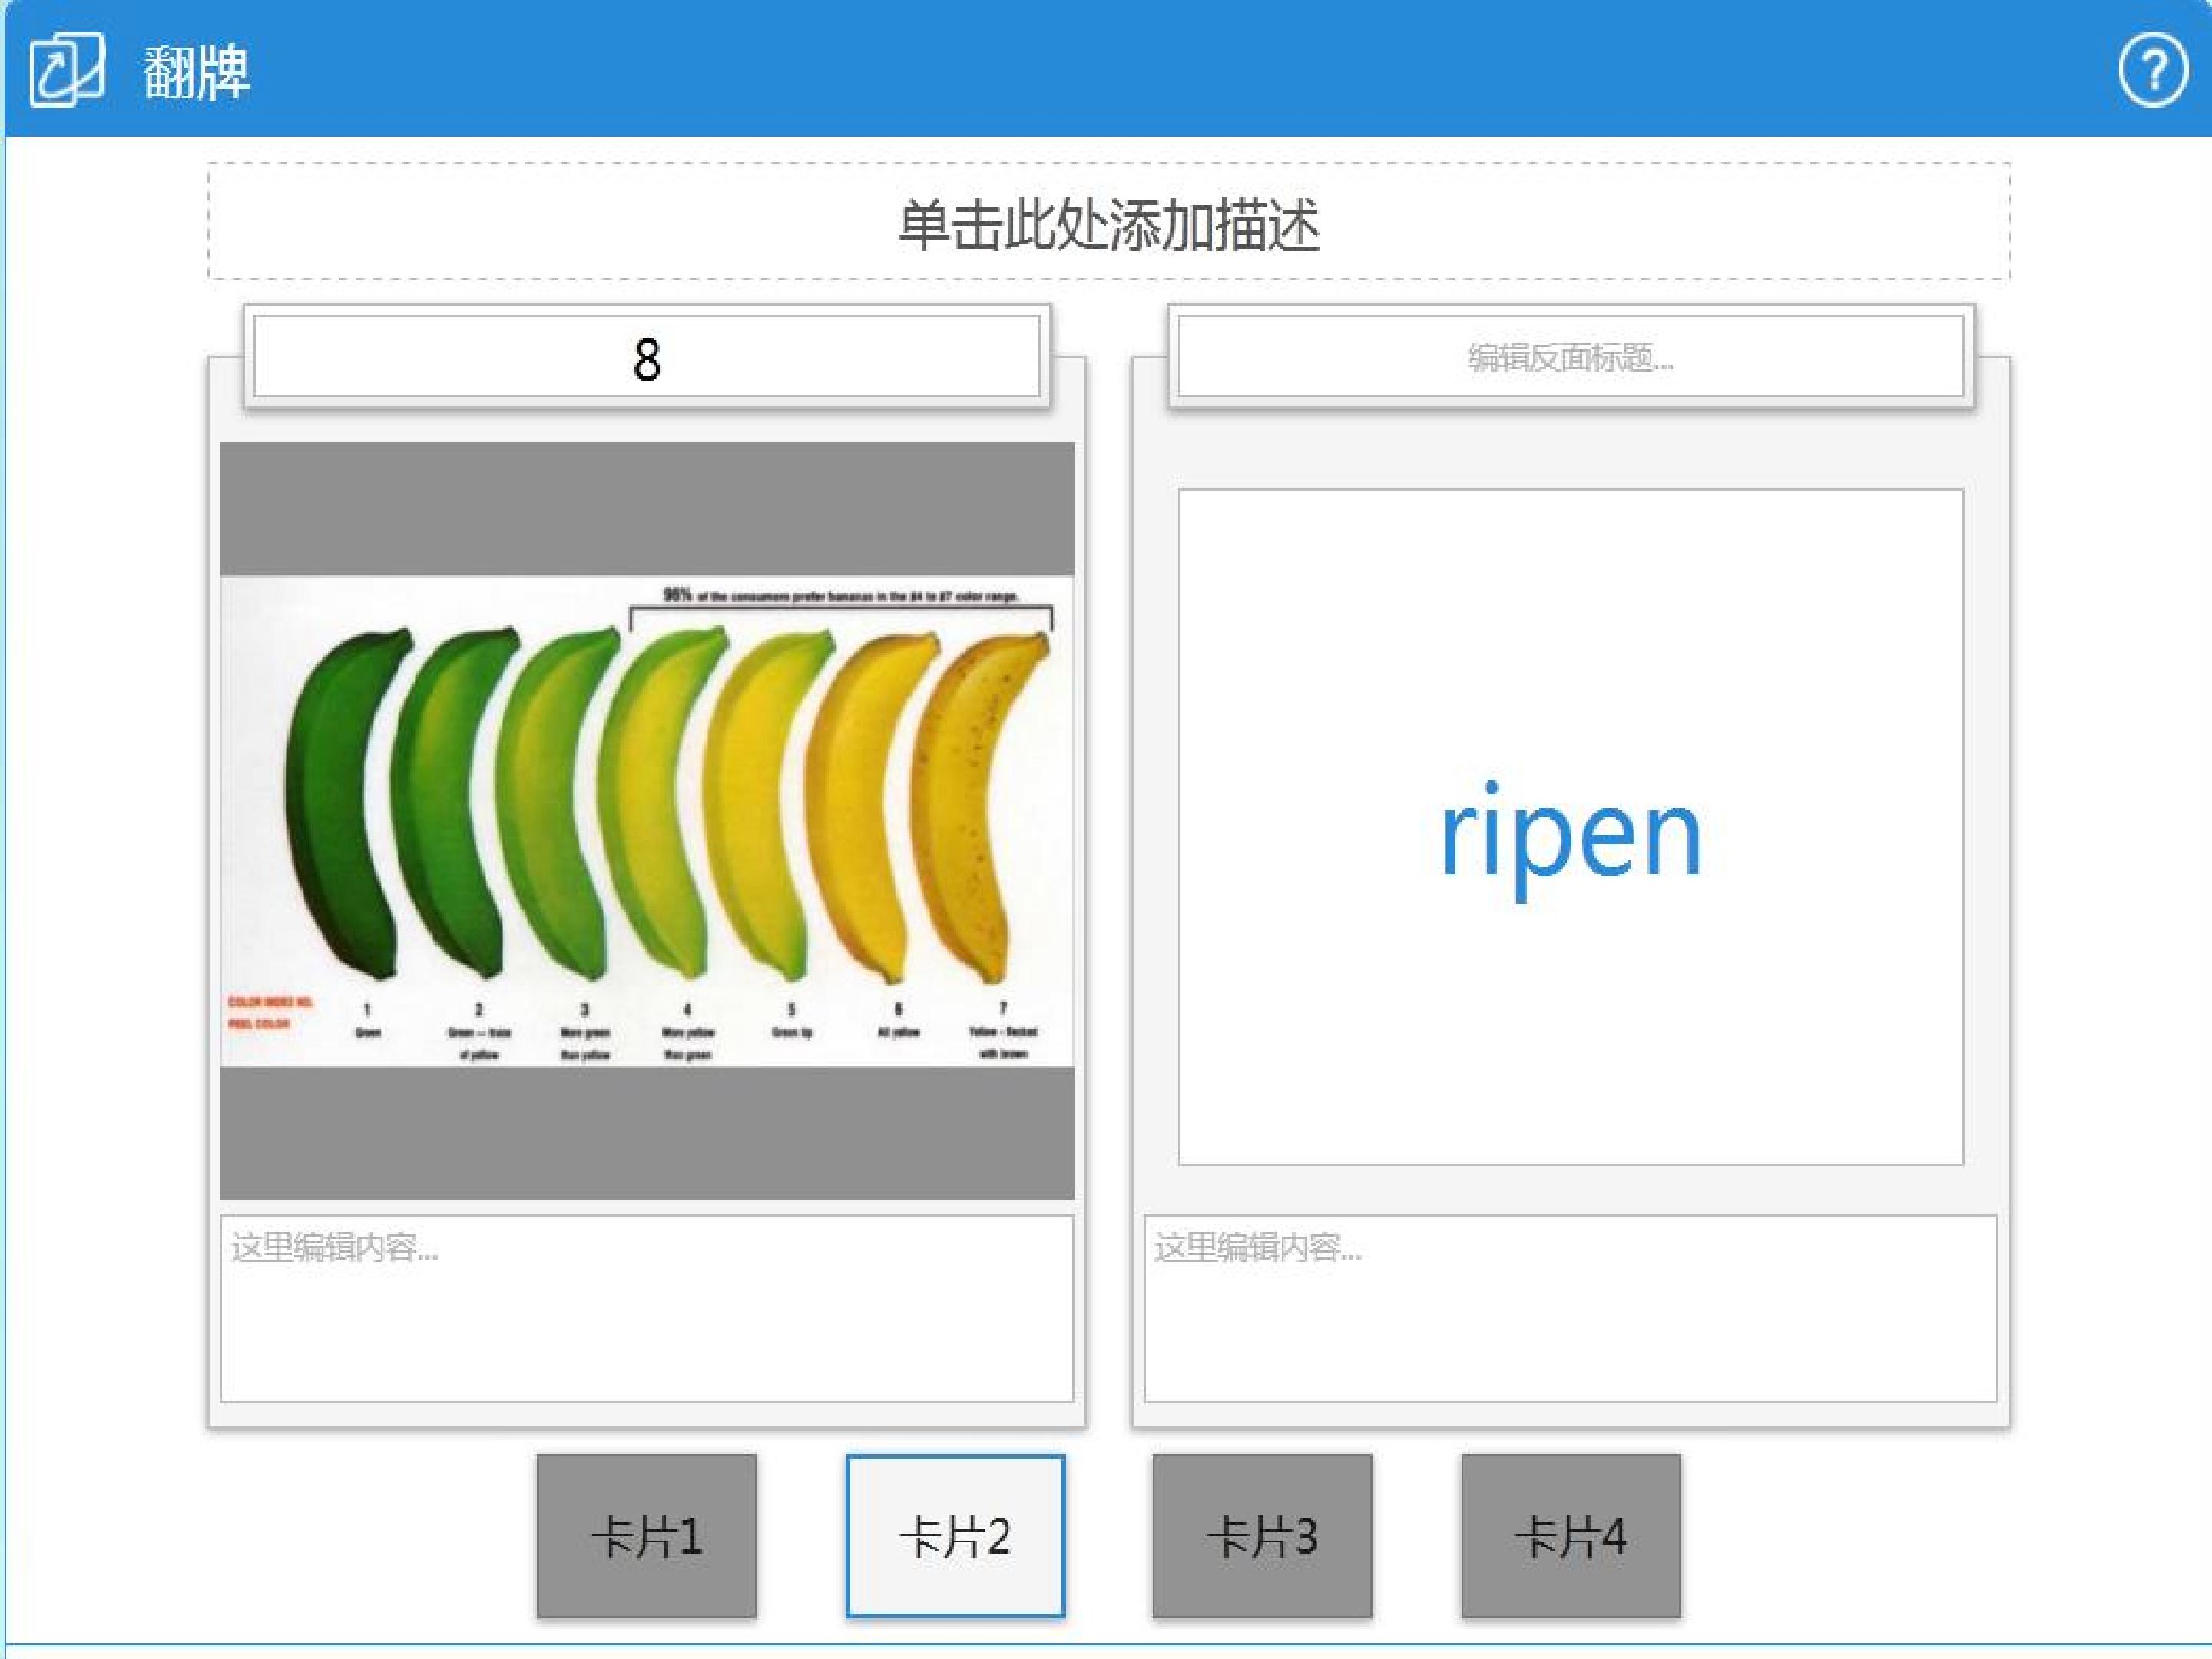The height and width of the screenshot is (1659, 2212).
Task: Click the white back-card content box
Action: [x=1571, y=827]
